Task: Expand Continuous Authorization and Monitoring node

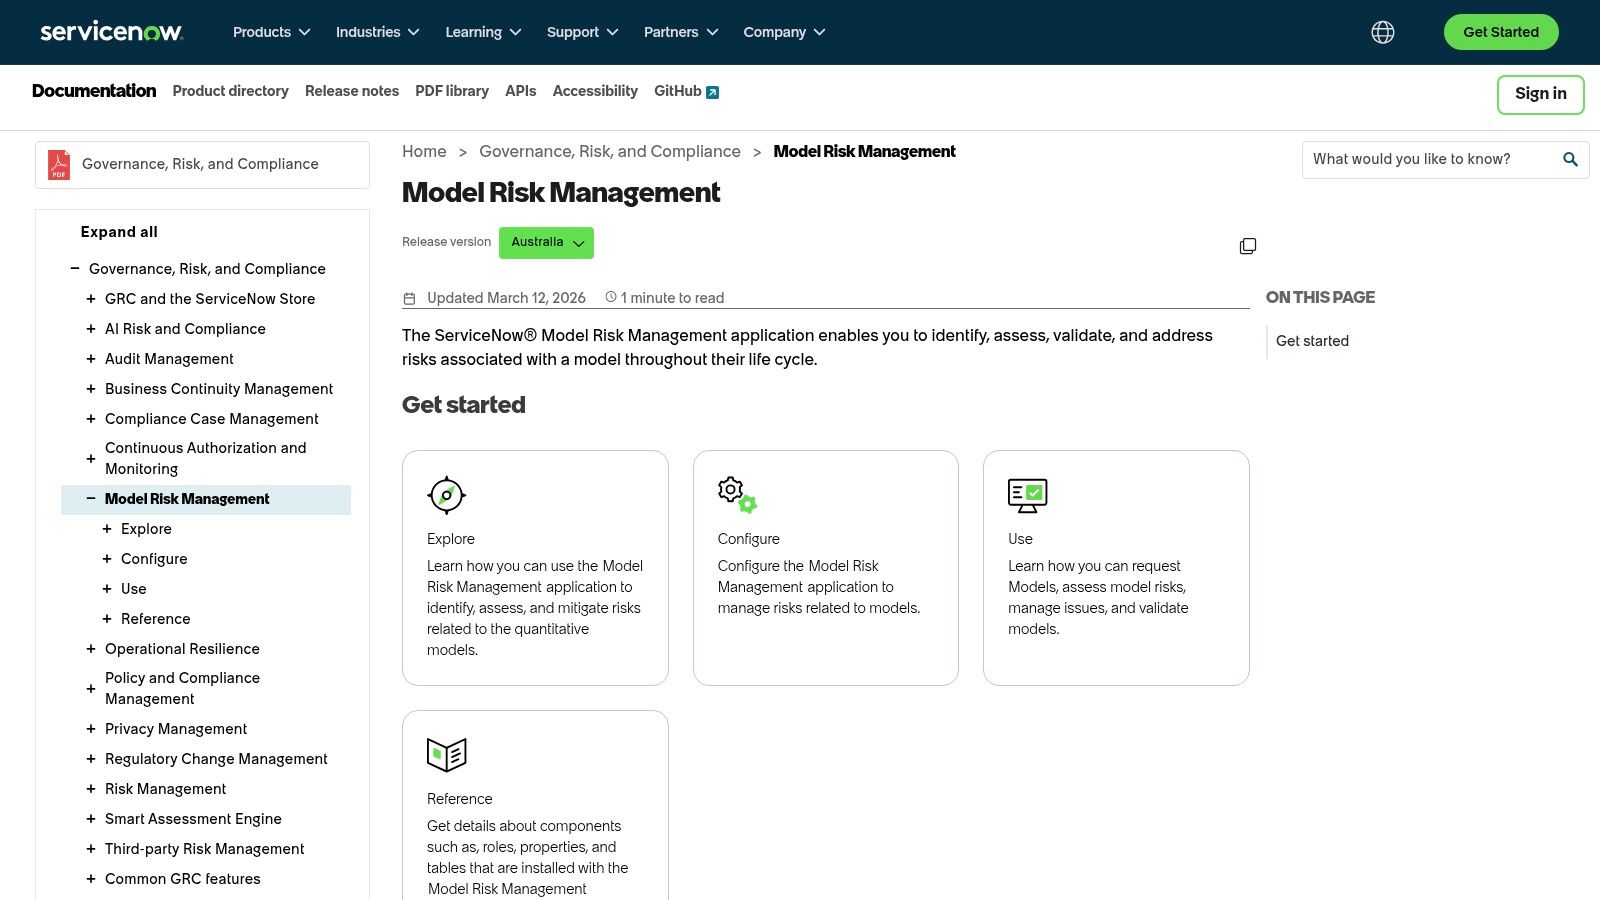Action: (x=91, y=459)
